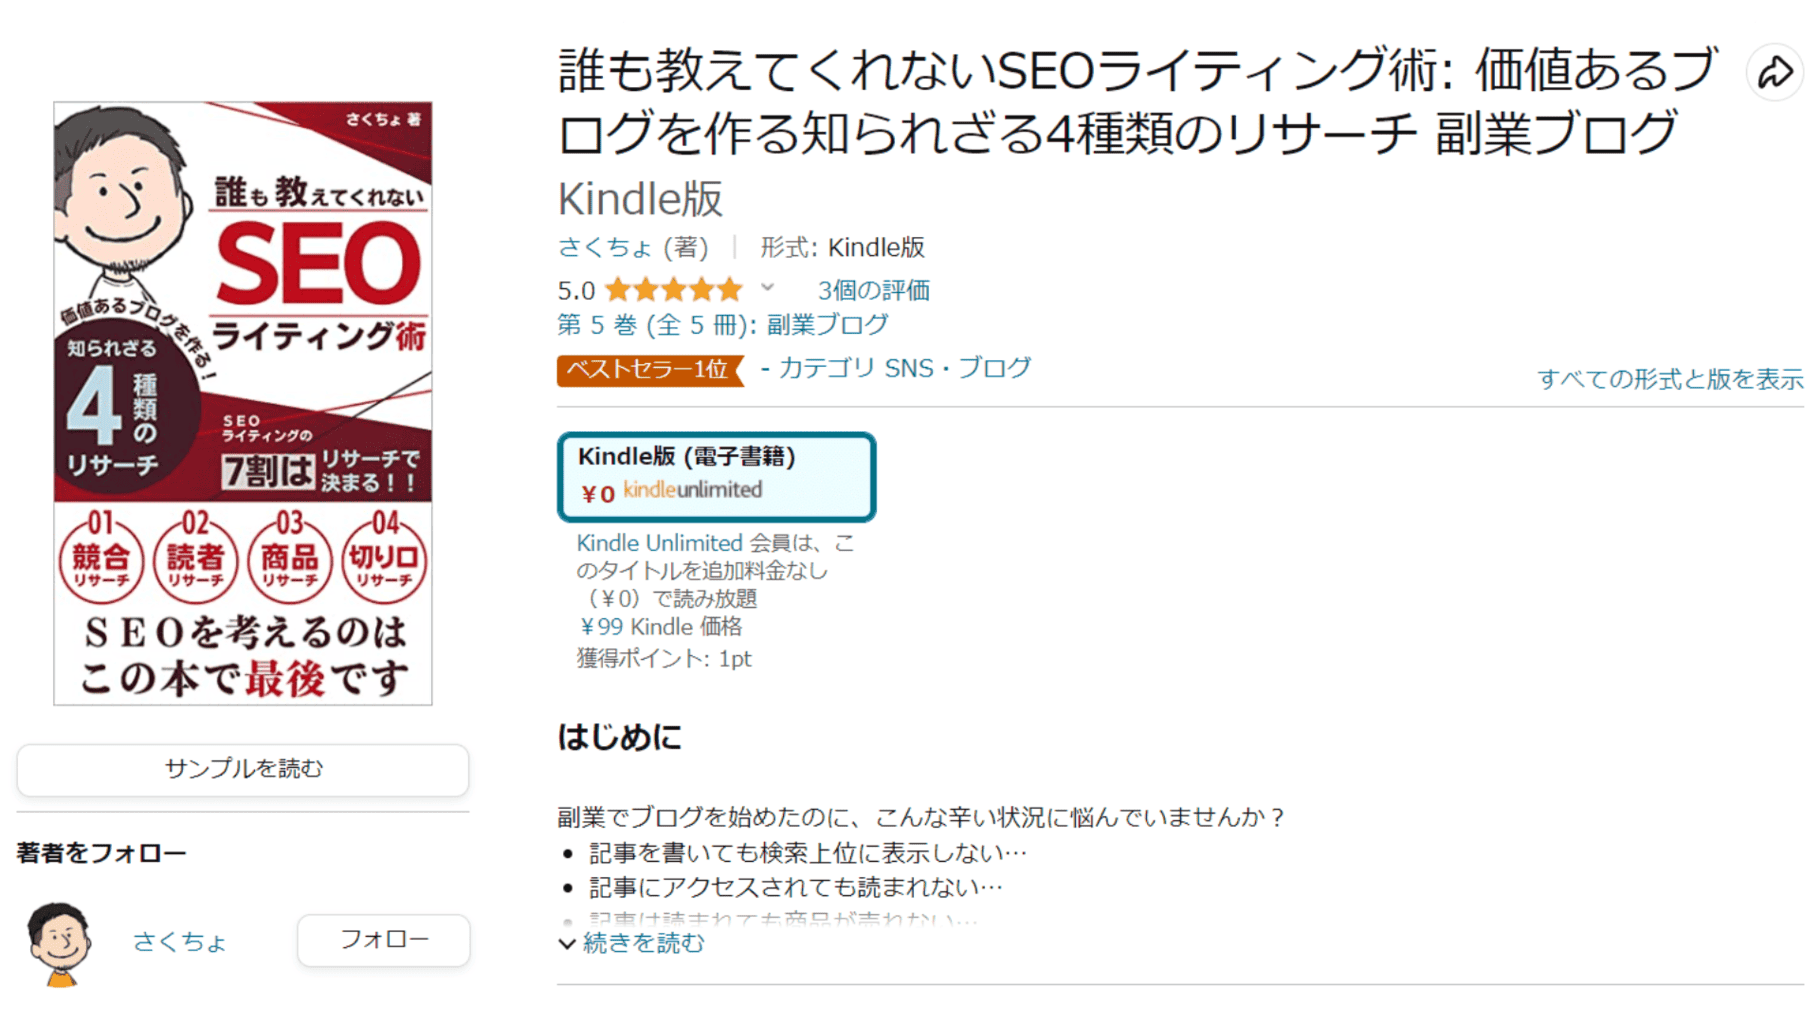
Task: Open the 3個の評価 reviews link
Action: (873, 290)
